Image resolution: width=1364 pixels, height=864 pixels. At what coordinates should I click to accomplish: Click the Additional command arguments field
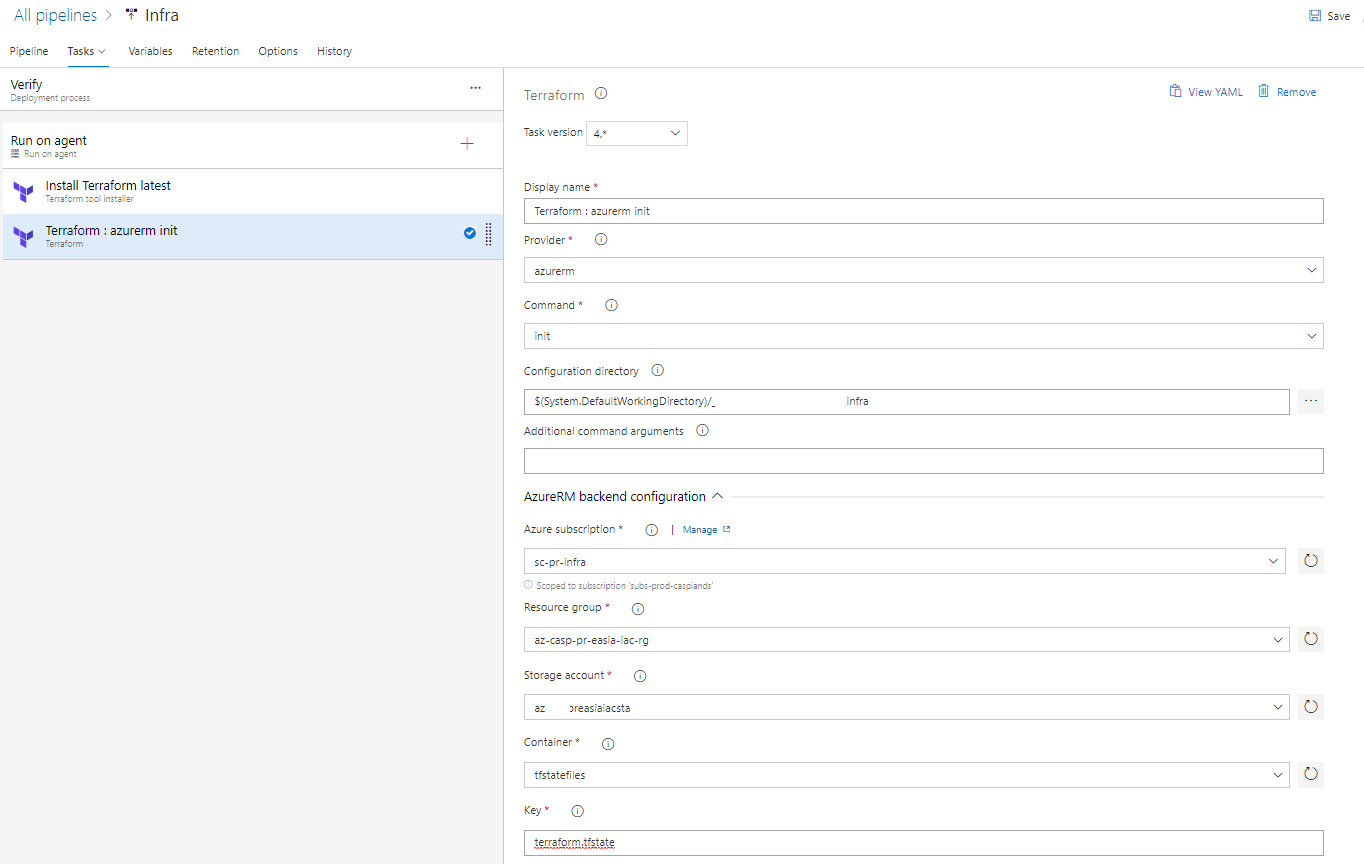coord(924,460)
